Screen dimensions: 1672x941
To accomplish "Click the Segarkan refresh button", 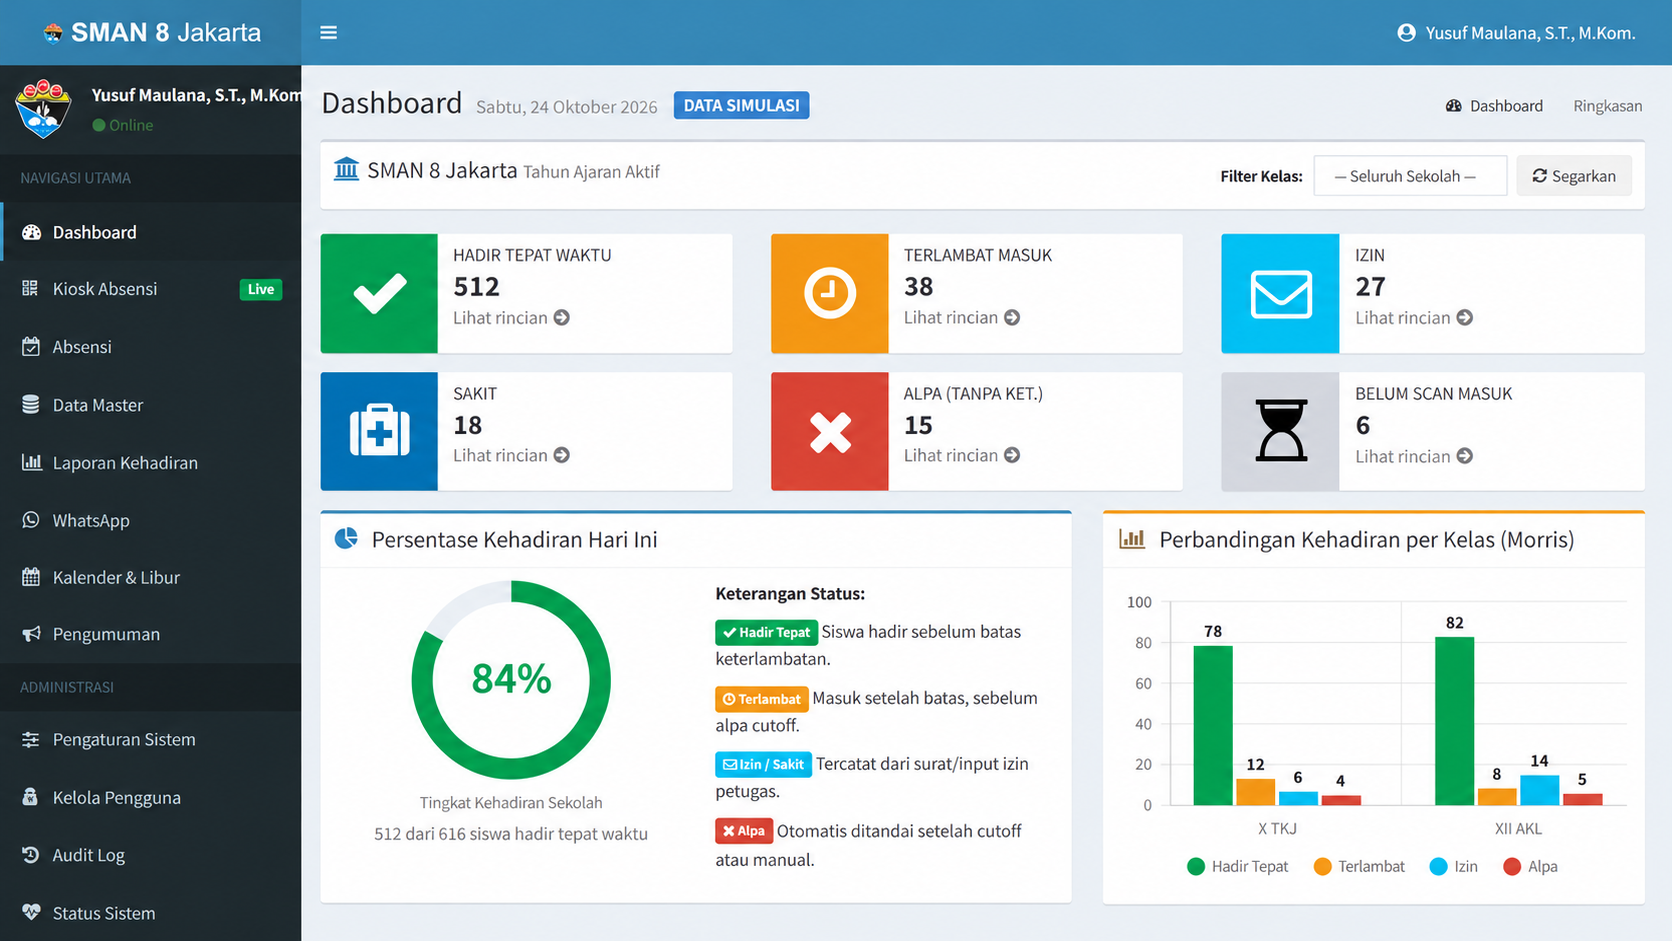I will pyautogui.click(x=1574, y=176).
